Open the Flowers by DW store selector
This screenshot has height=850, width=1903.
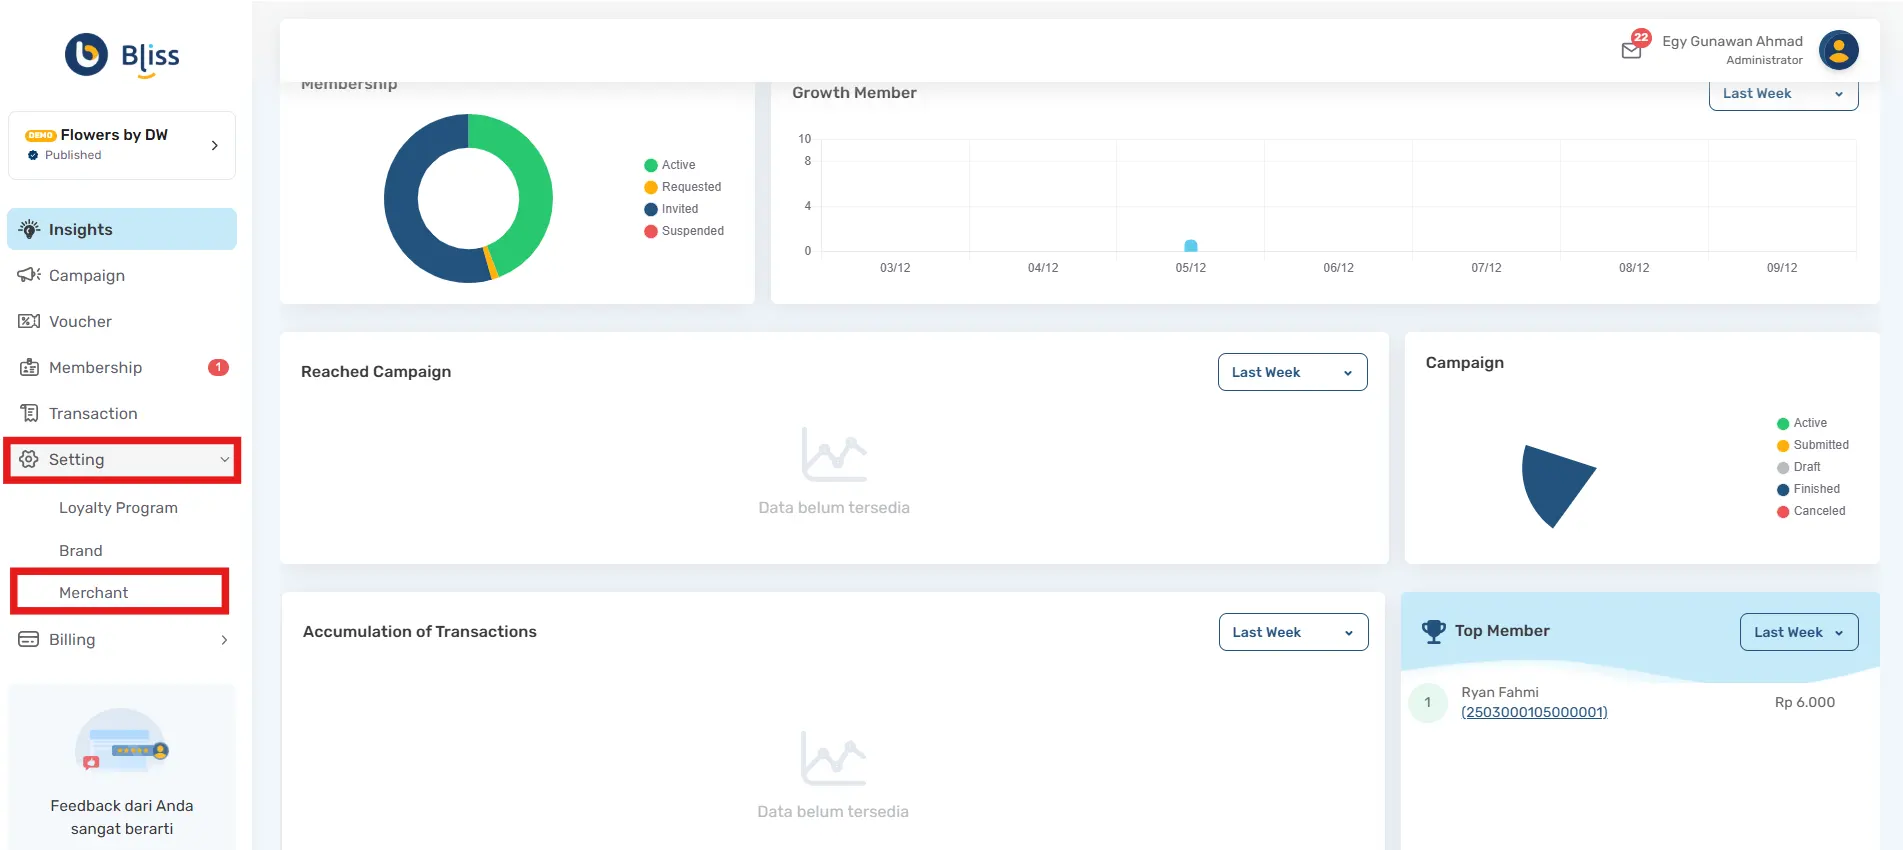tap(122, 145)
